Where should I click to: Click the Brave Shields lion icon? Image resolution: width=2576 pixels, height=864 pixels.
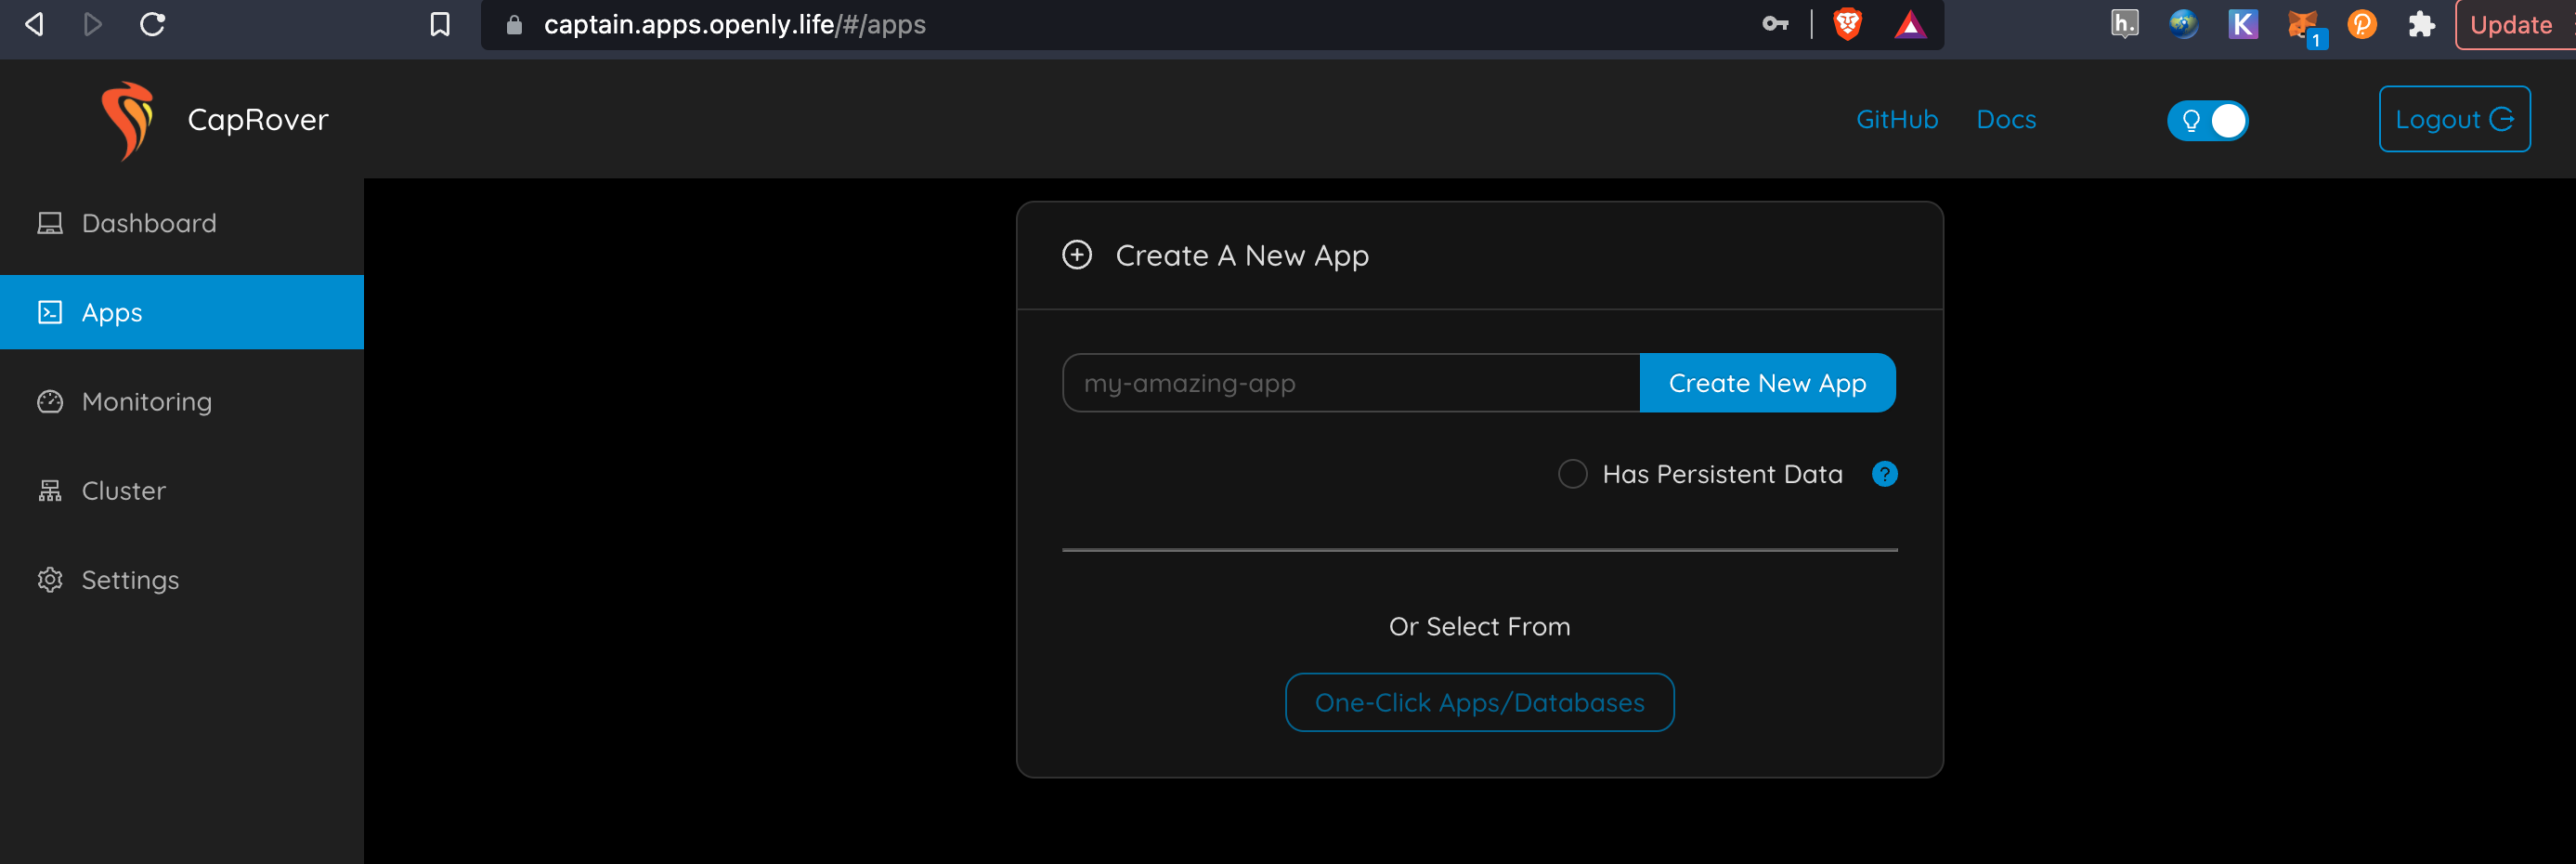point(1847,24)
